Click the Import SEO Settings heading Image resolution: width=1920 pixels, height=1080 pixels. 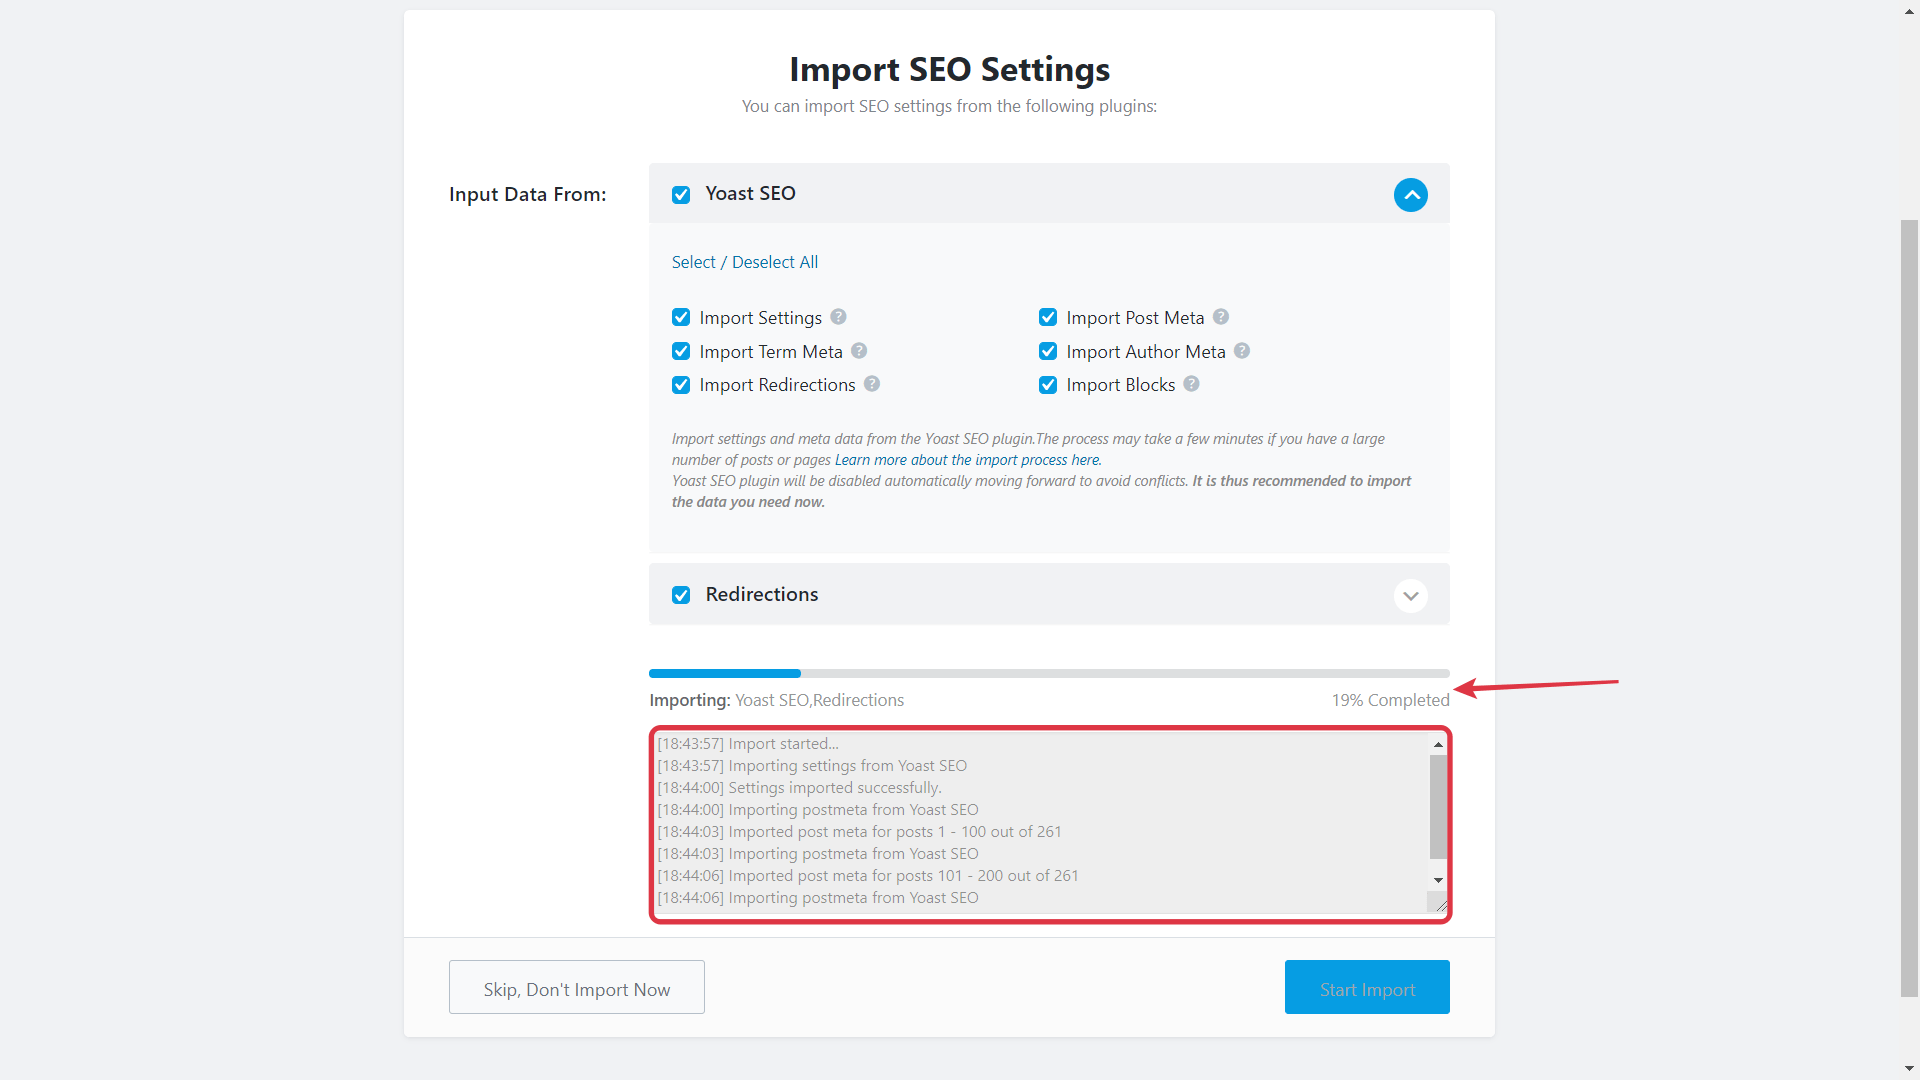click(949, 69)
